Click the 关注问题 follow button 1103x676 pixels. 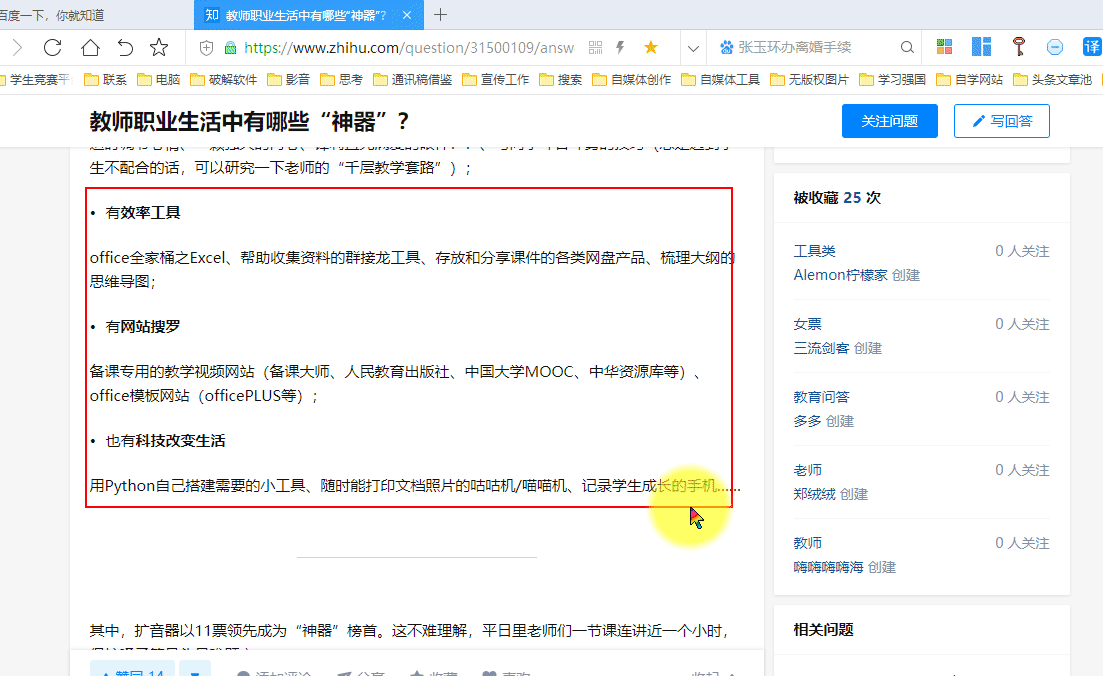[x=890, y=121]
